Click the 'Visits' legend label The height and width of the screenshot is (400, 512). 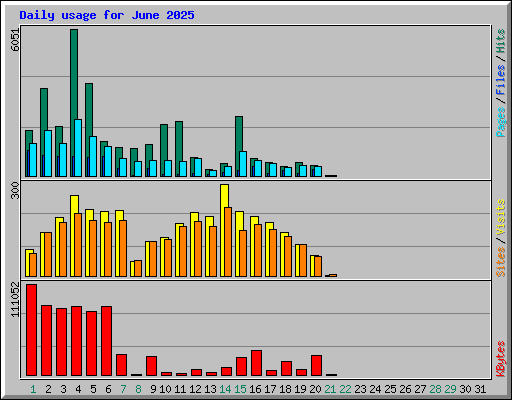500,217
